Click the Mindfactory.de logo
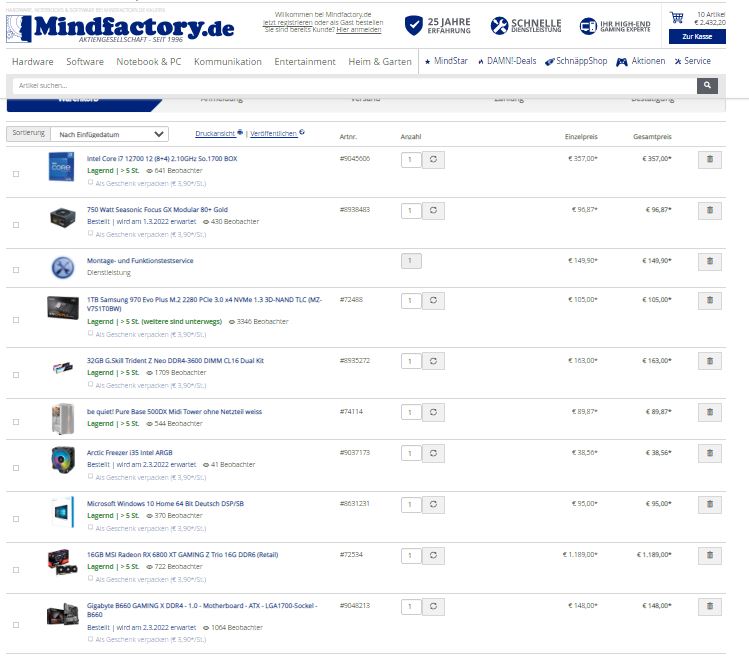Screen dimensions: 749x657 pyautogui.click(x=120, y=28)
